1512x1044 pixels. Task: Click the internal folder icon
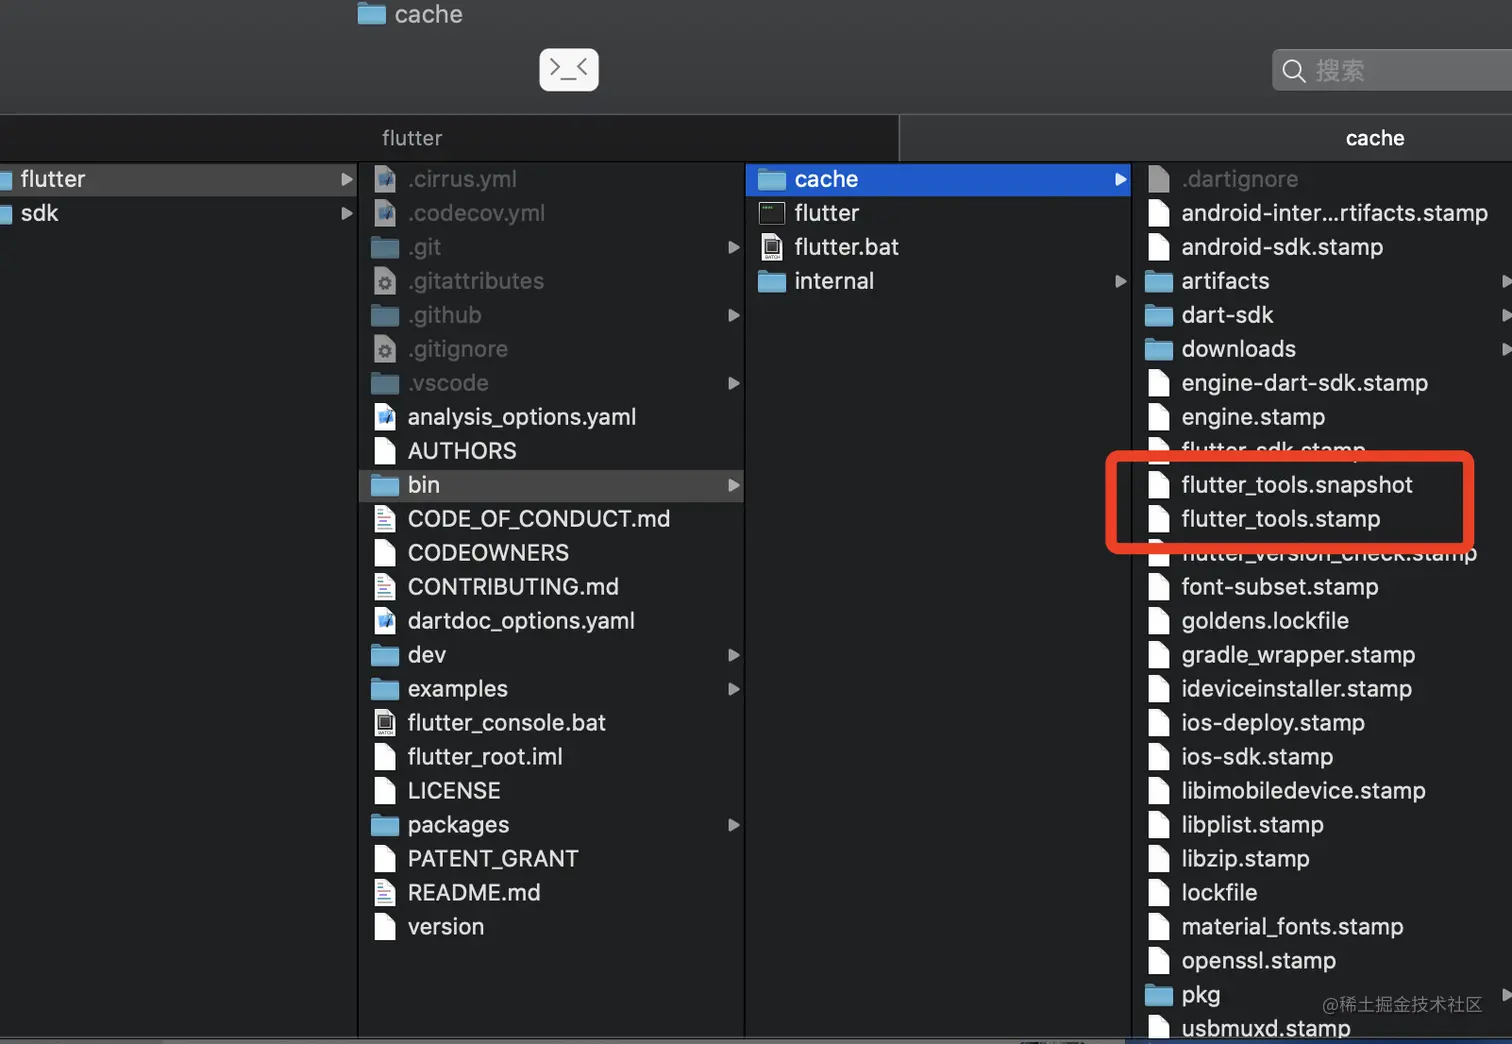click(772, 281)
